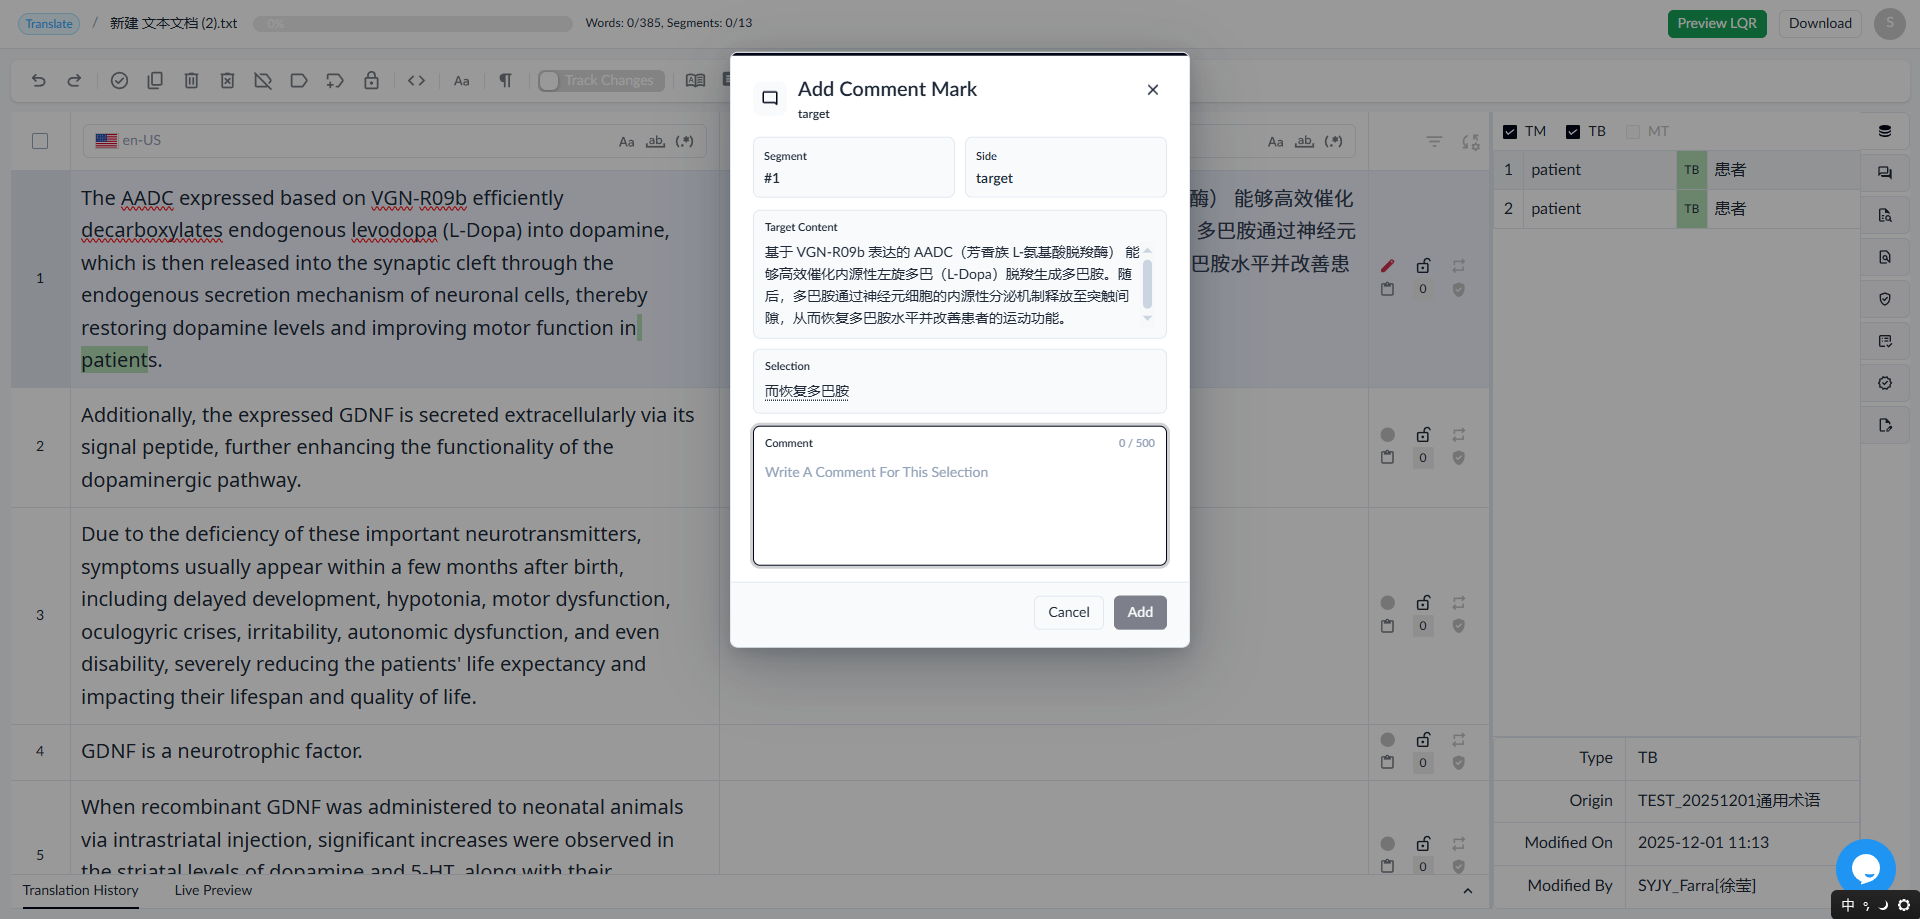Open the user avatar S at top right
Screen dimensions: 1920x919
click(1889, 23)
